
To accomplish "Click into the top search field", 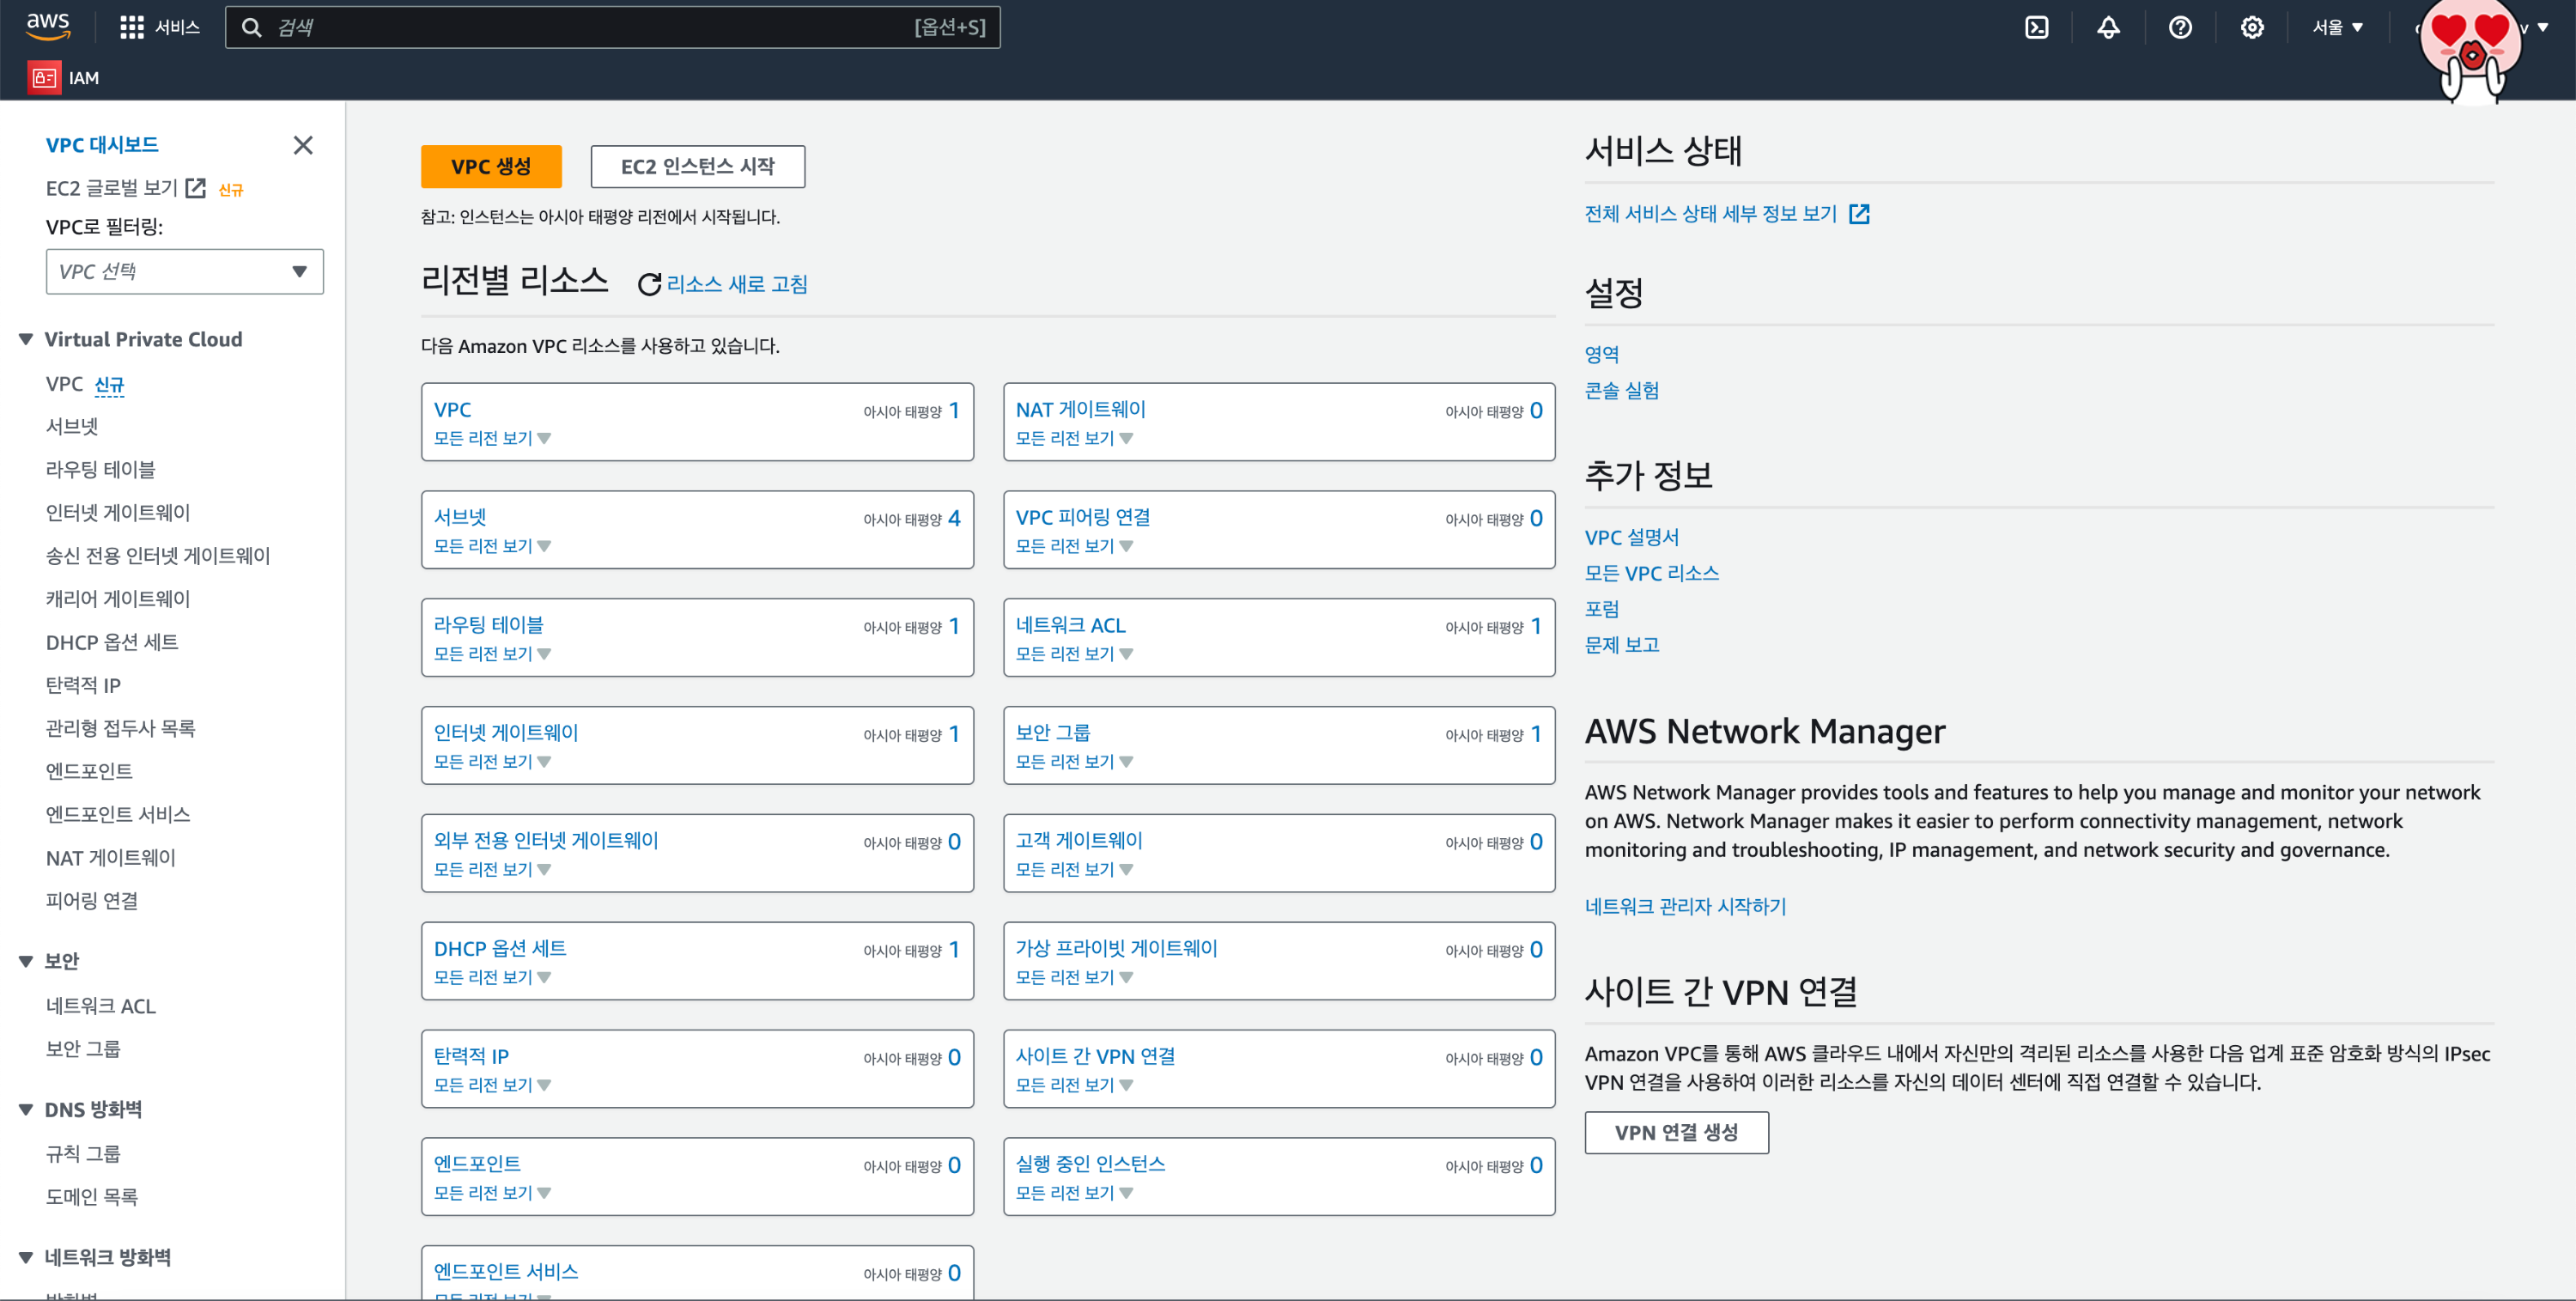I will tap(590, 27).
